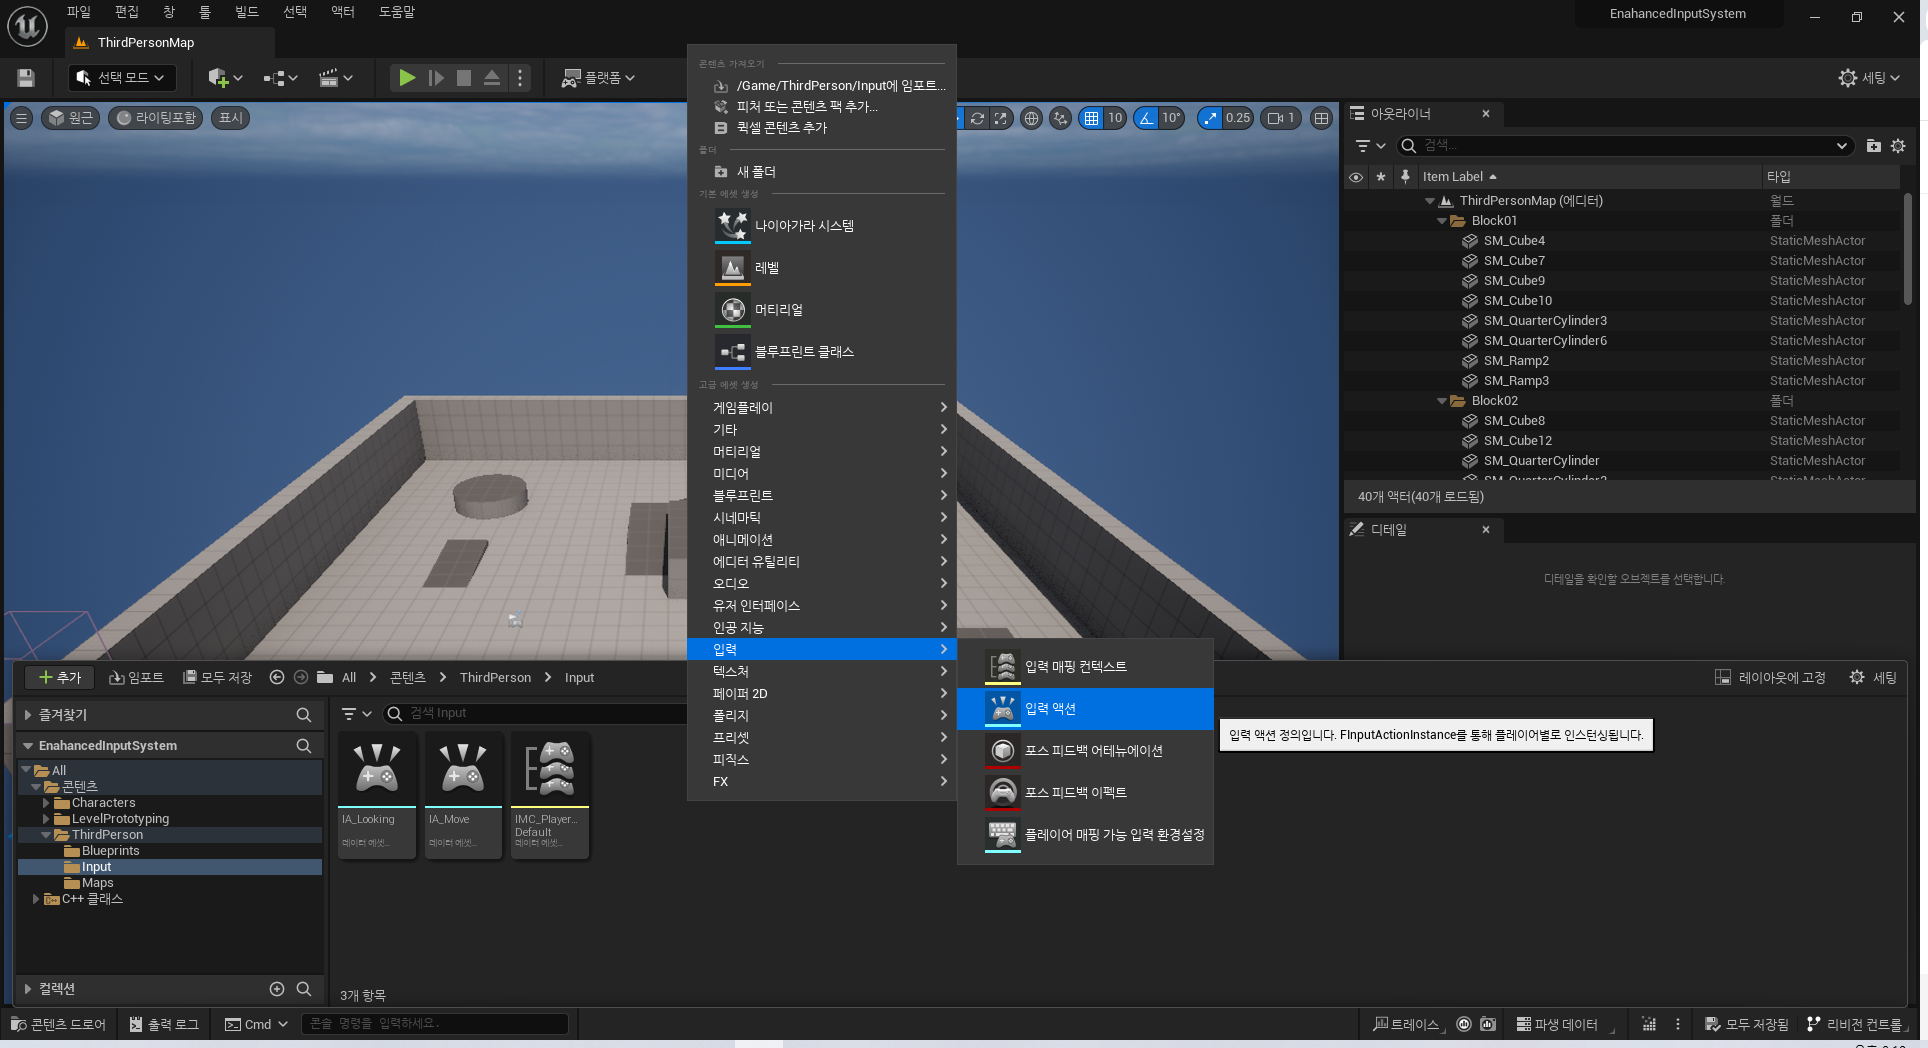Image resolution: width=1928 pixels, height=1048 pixels.
Task: Create a new folder in the outliner
Action: click(1873, 146)
